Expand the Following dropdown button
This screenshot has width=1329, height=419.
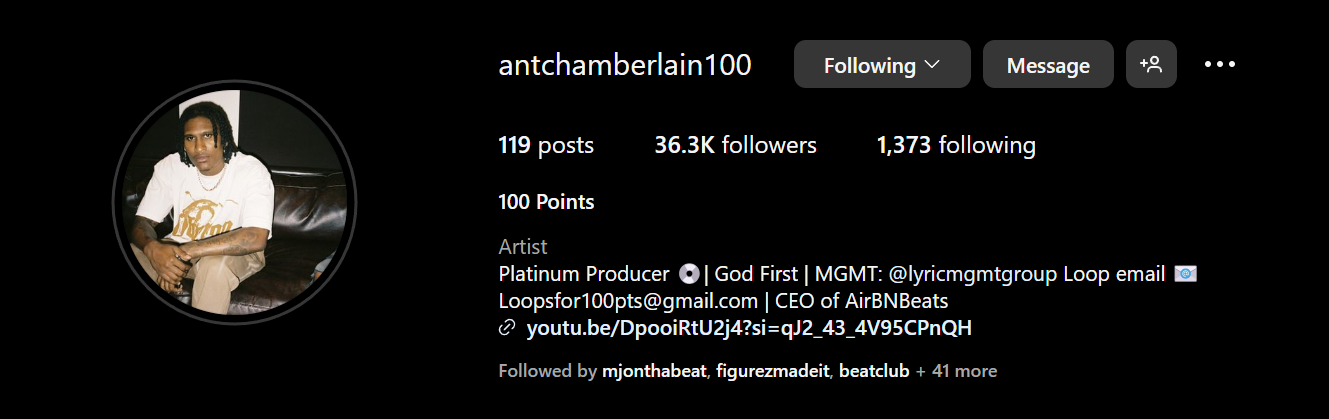point(881,65)
